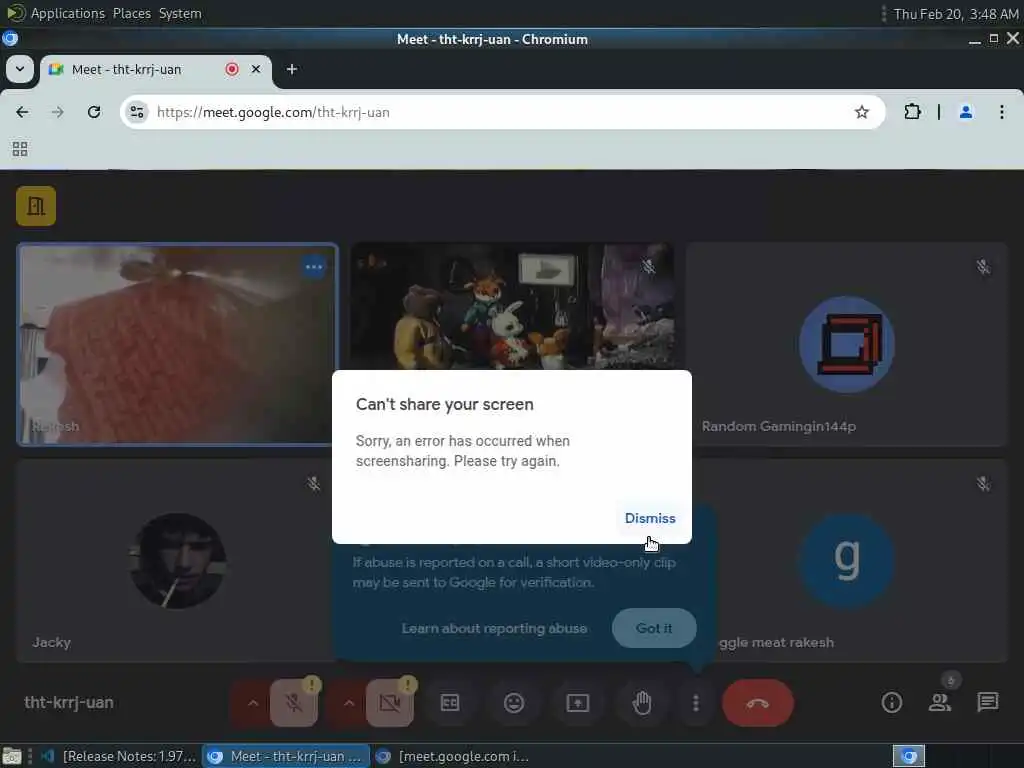
Task: Go back in browser history
Action: click(x=22, y=112)
